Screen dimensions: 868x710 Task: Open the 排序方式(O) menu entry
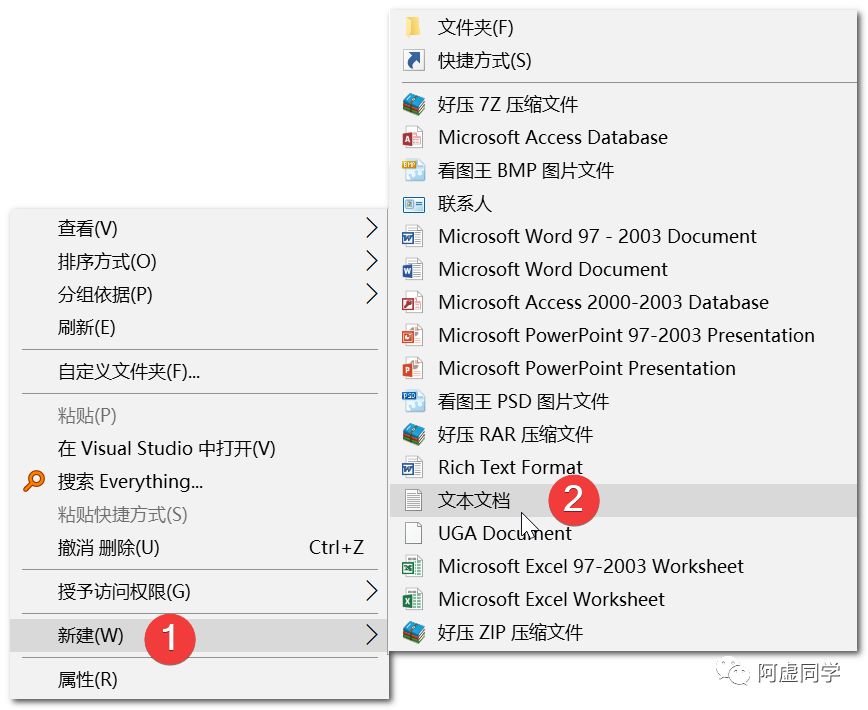199,261
